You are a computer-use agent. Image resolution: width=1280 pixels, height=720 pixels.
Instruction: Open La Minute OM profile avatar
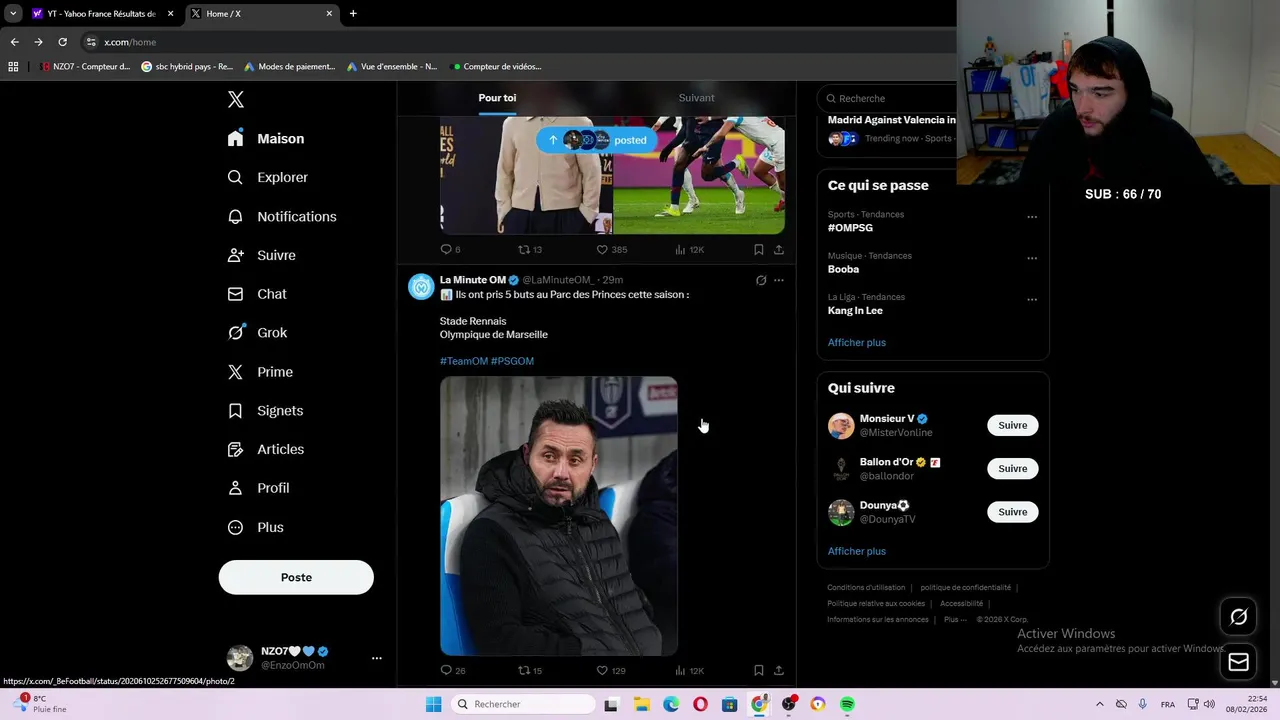point(421,287)
